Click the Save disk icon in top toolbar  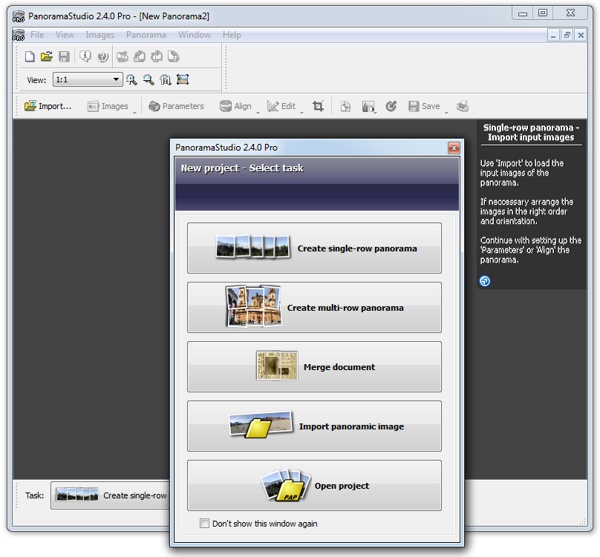[63, 57]
